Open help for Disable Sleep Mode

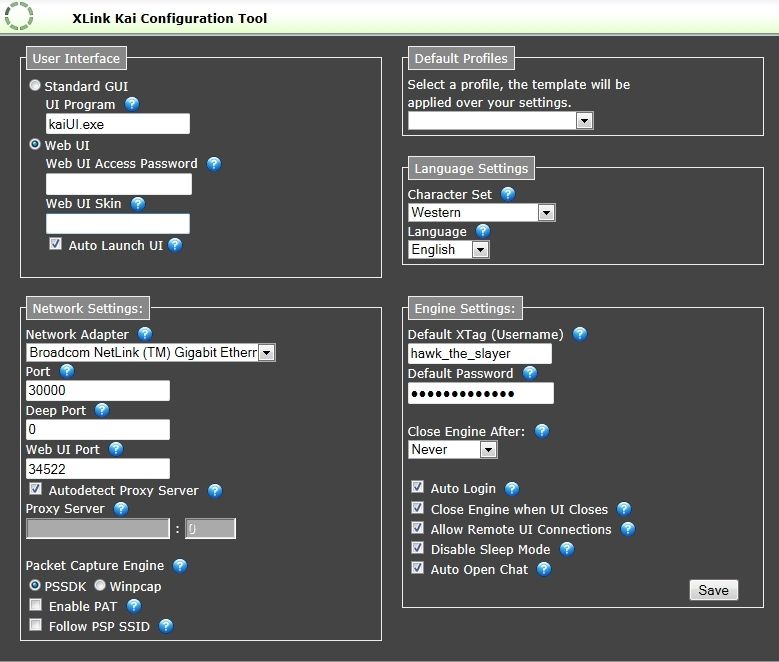(567, 549)
